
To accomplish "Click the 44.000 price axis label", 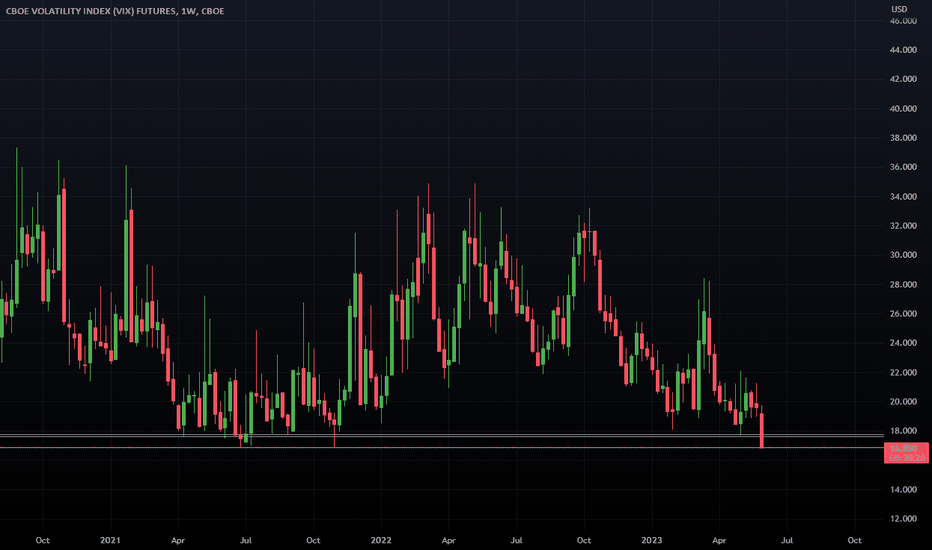I will point(903,50).
